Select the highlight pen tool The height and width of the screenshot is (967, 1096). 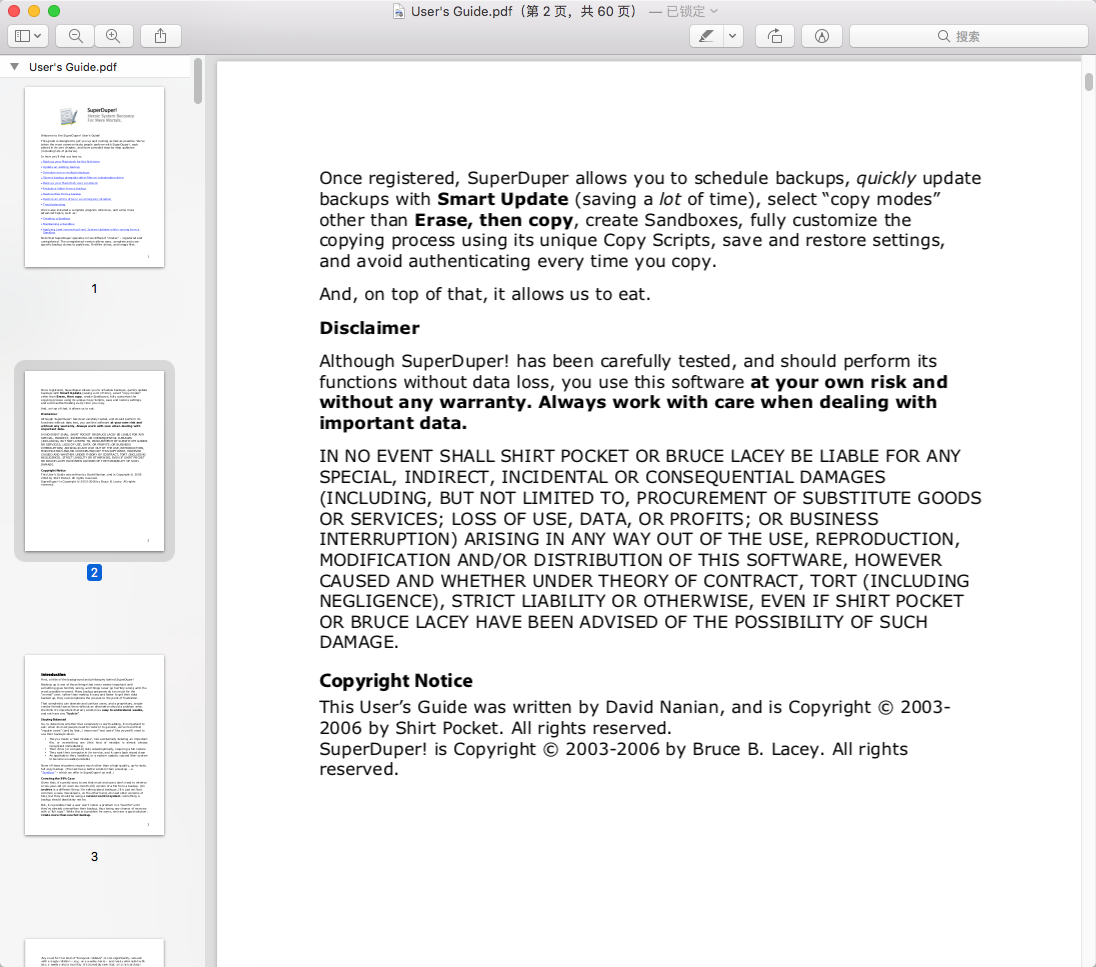click(x=706, y=36)
